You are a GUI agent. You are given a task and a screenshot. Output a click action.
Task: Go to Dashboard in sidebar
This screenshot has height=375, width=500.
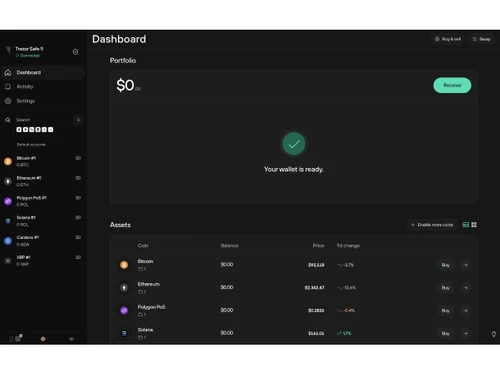(43, 73)
